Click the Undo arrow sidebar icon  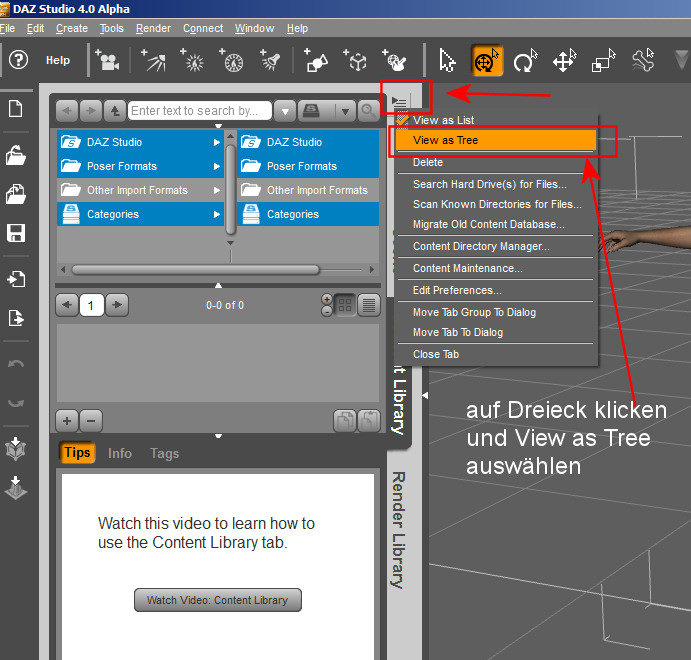coord(16,364)
